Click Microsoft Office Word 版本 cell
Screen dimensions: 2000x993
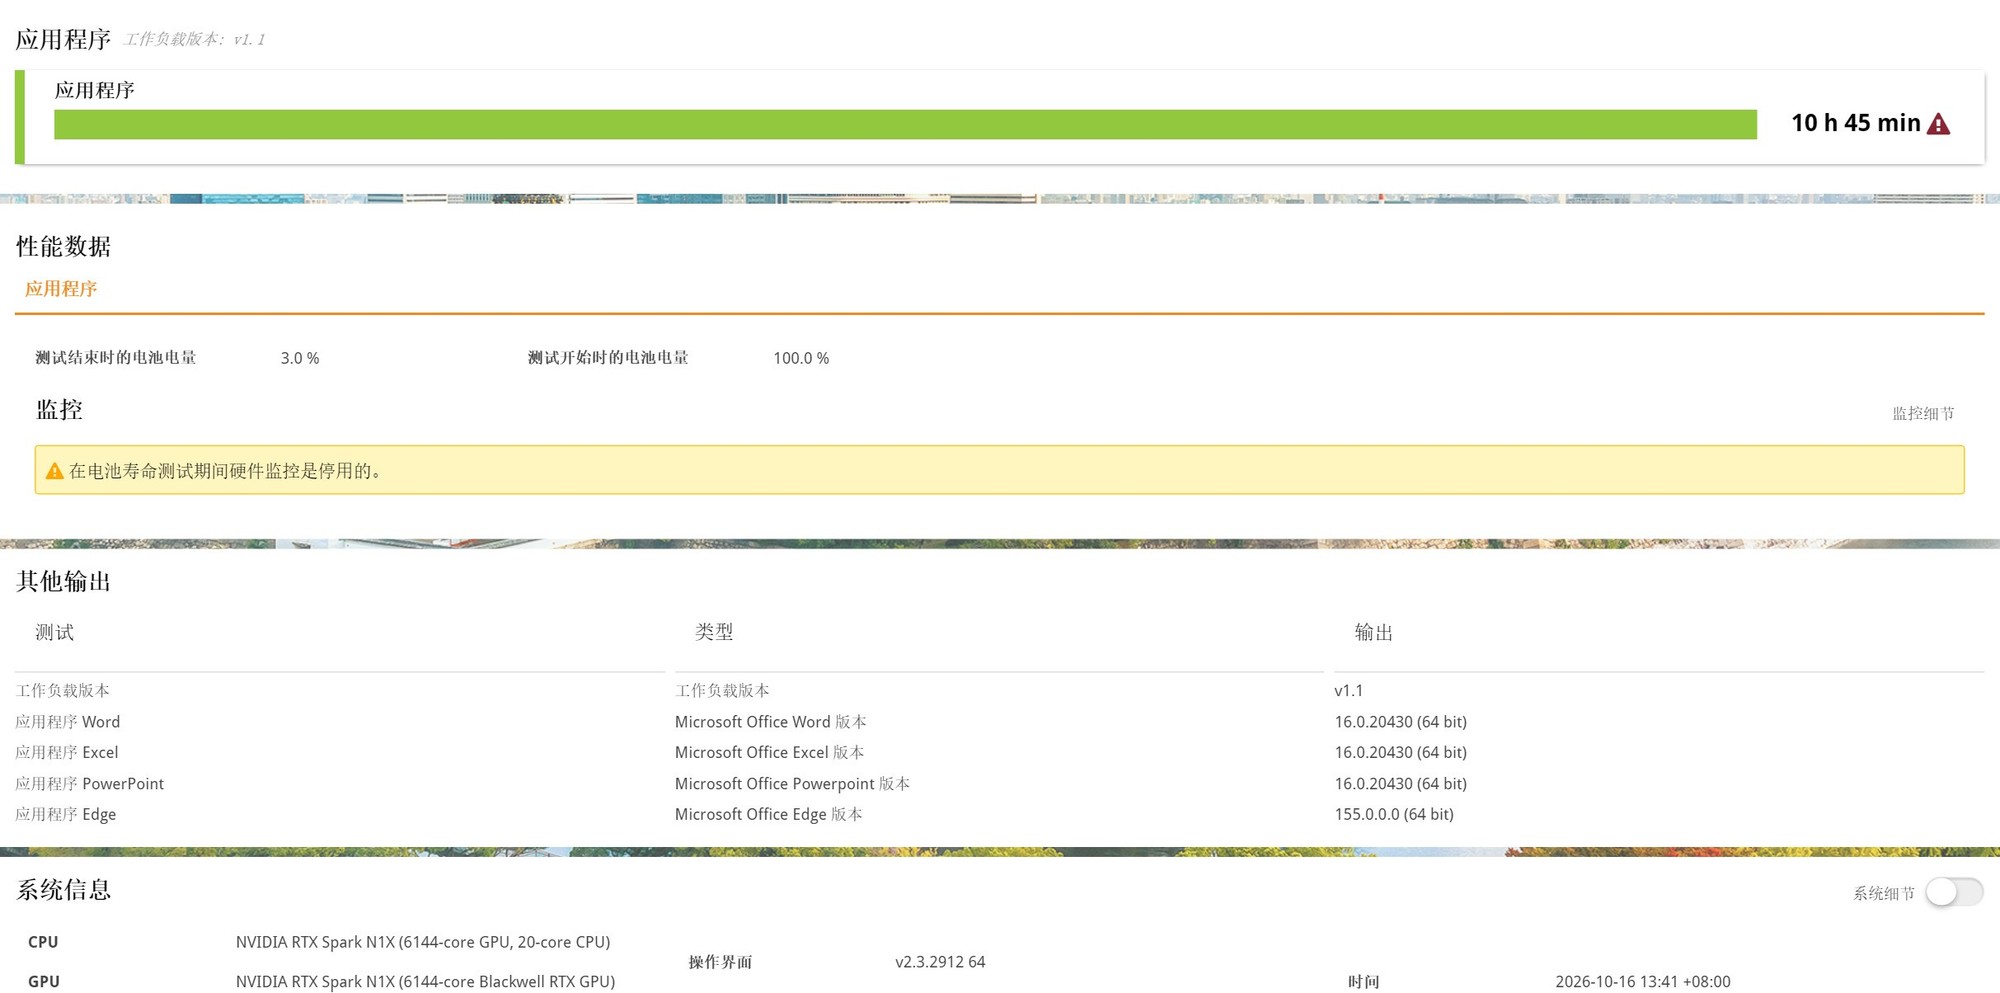(771, 722)
